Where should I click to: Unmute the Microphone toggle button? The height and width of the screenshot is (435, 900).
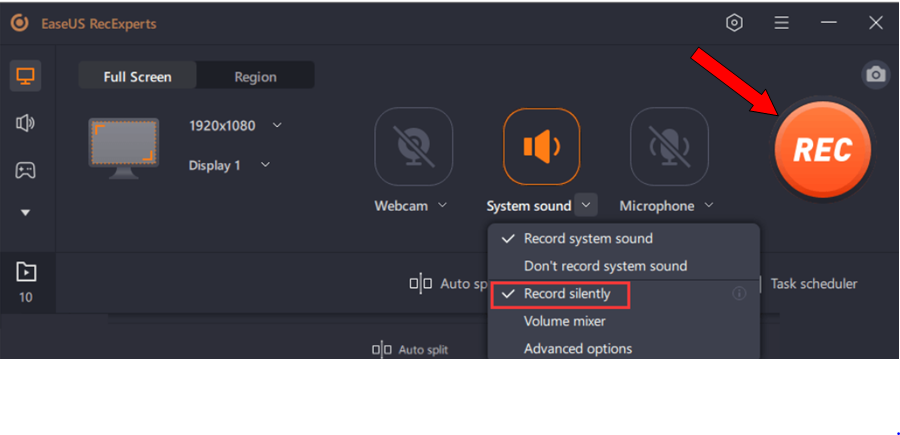coord(669,146)
